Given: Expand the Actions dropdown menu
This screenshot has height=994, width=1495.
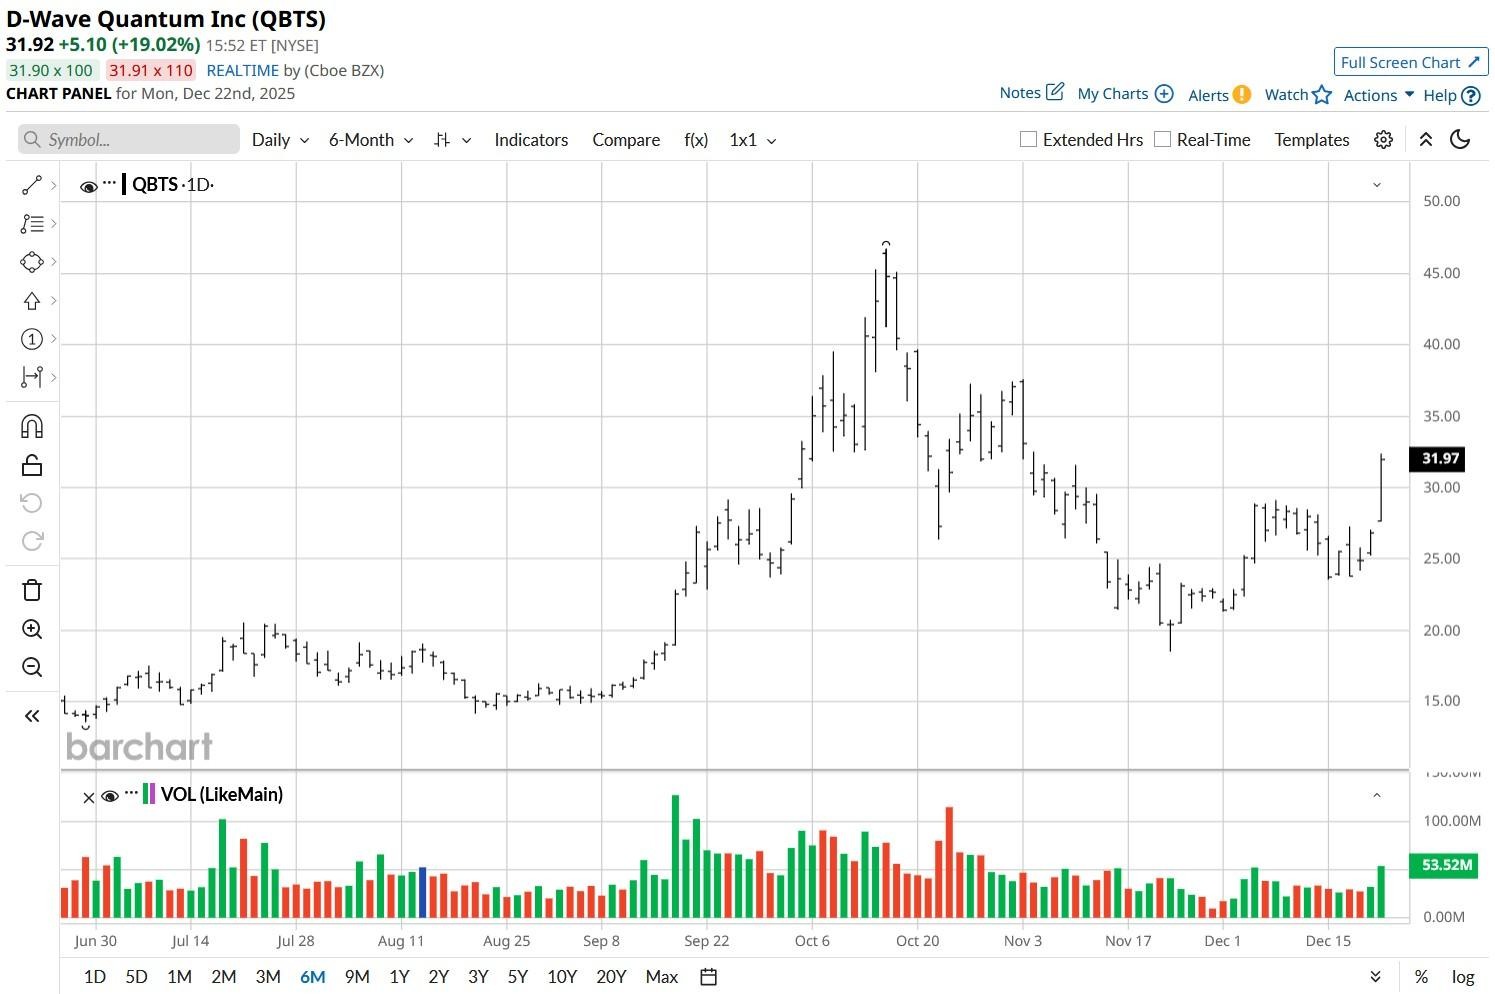Looking at the screenshot, I should pos(1379,95).
